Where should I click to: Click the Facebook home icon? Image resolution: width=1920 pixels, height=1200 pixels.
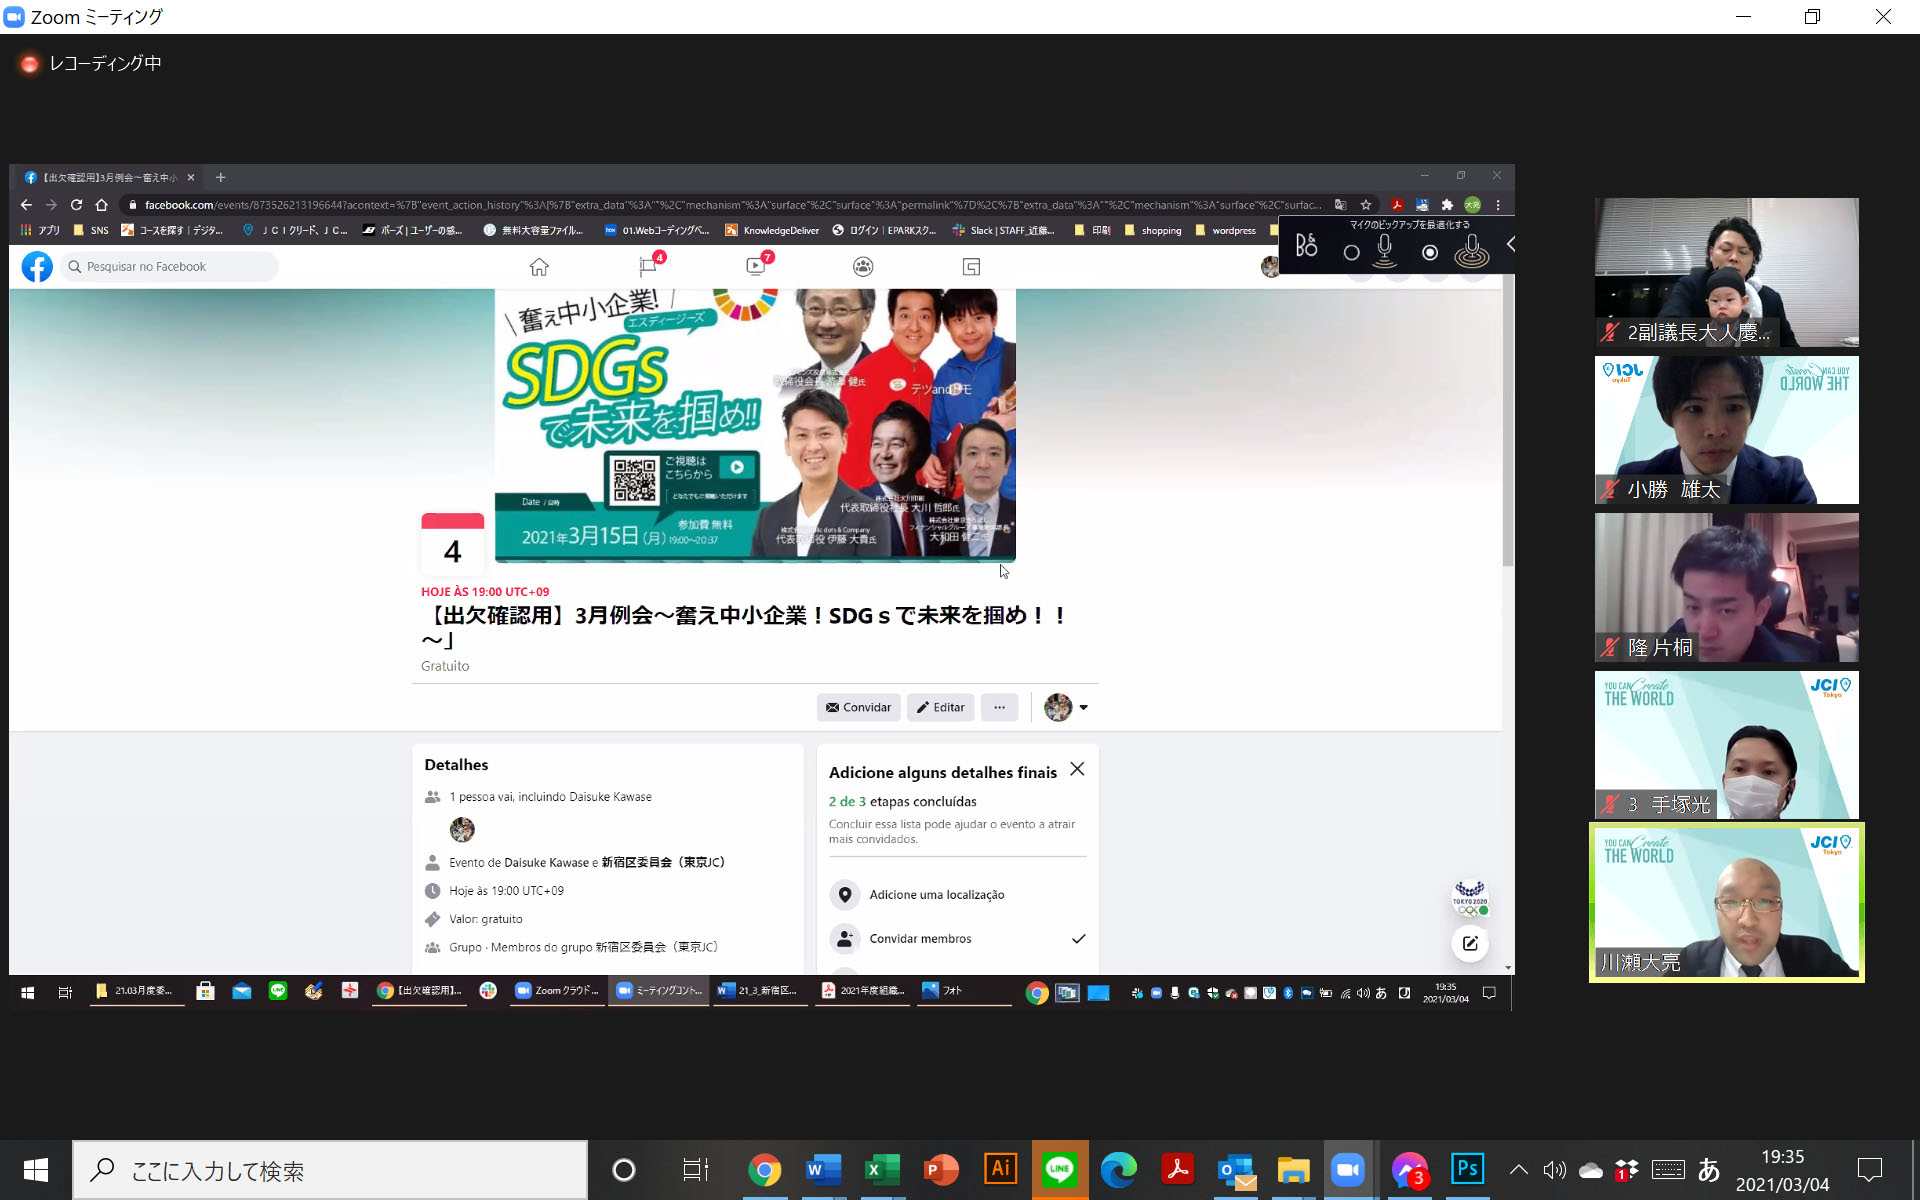click(539, 267)
